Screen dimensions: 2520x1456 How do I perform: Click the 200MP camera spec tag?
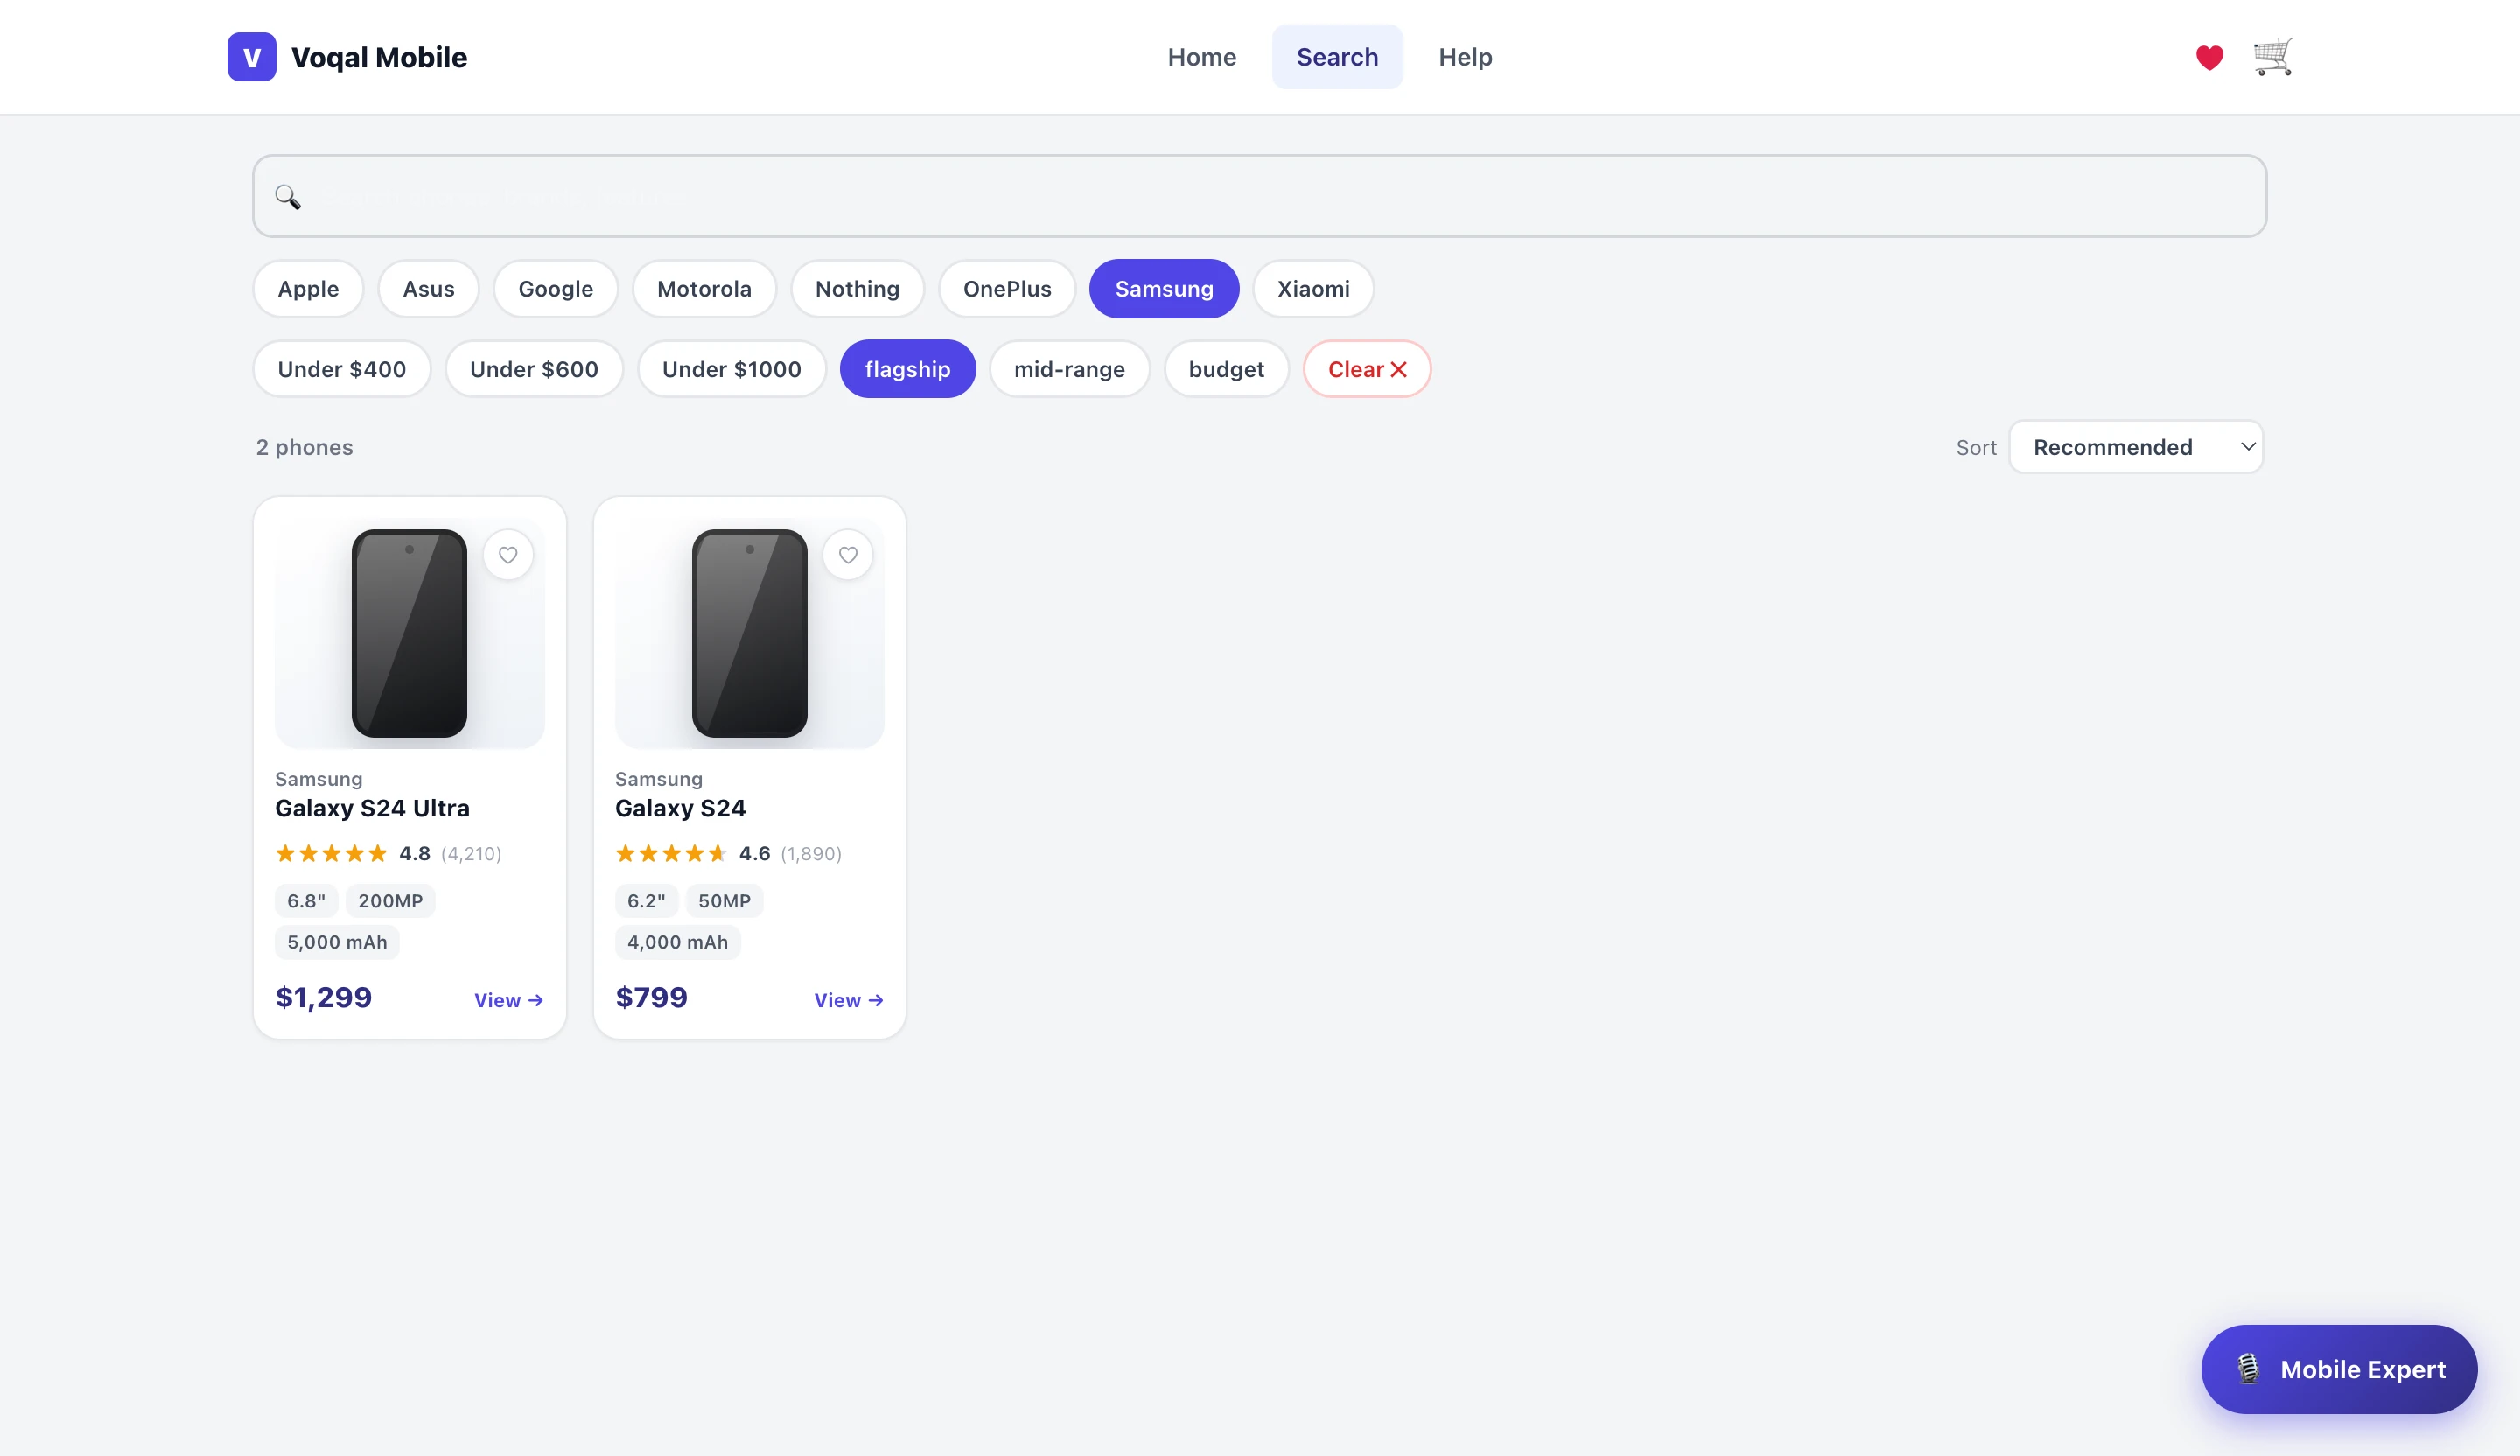point(391,901)
